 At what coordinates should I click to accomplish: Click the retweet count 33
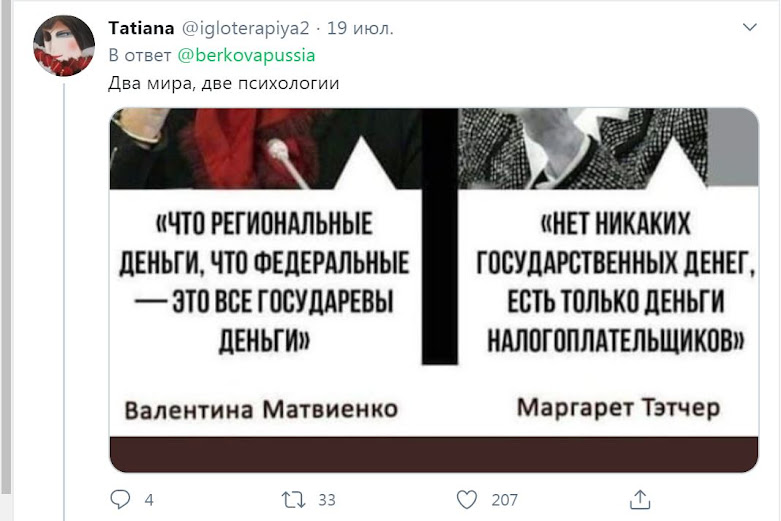pos(327,500)
